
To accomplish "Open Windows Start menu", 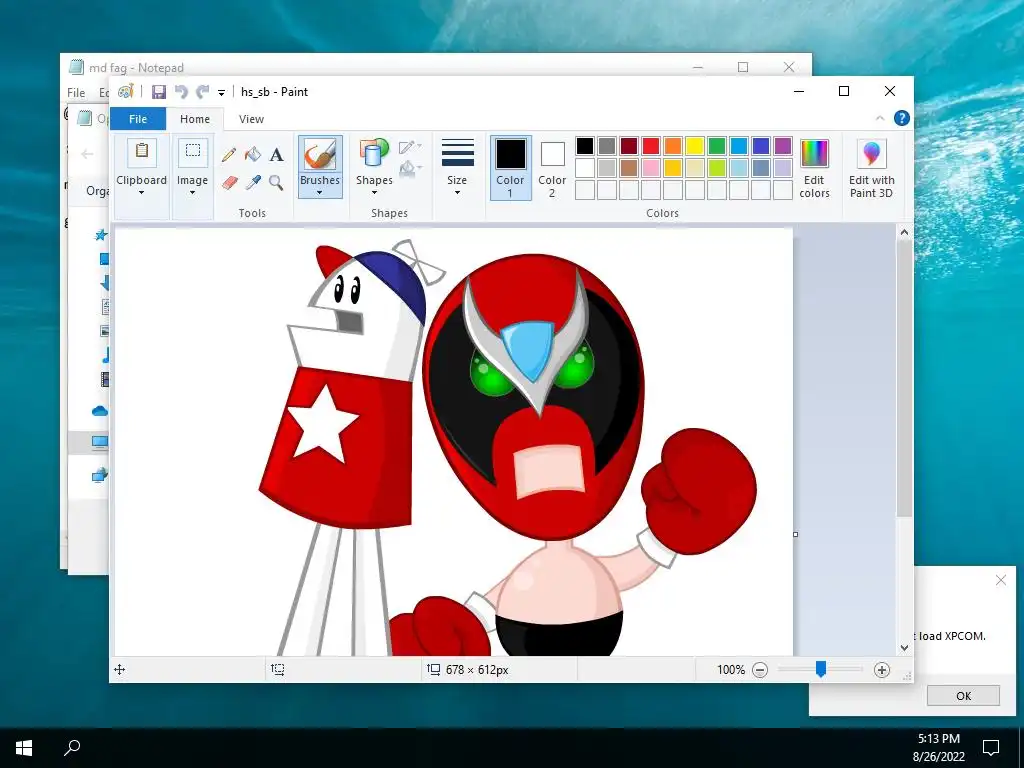I will [24, 748].
